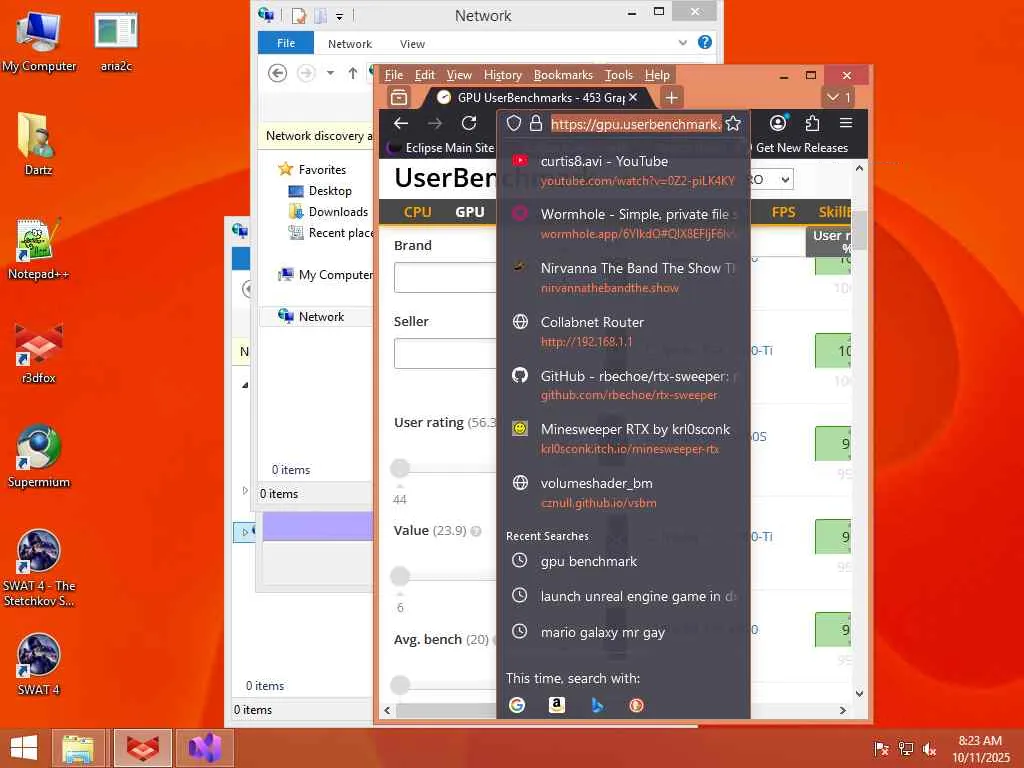Open the list-all-tabs dropdown arrow
This screenshot has width=1024, height=768.
tap(838, 98)
